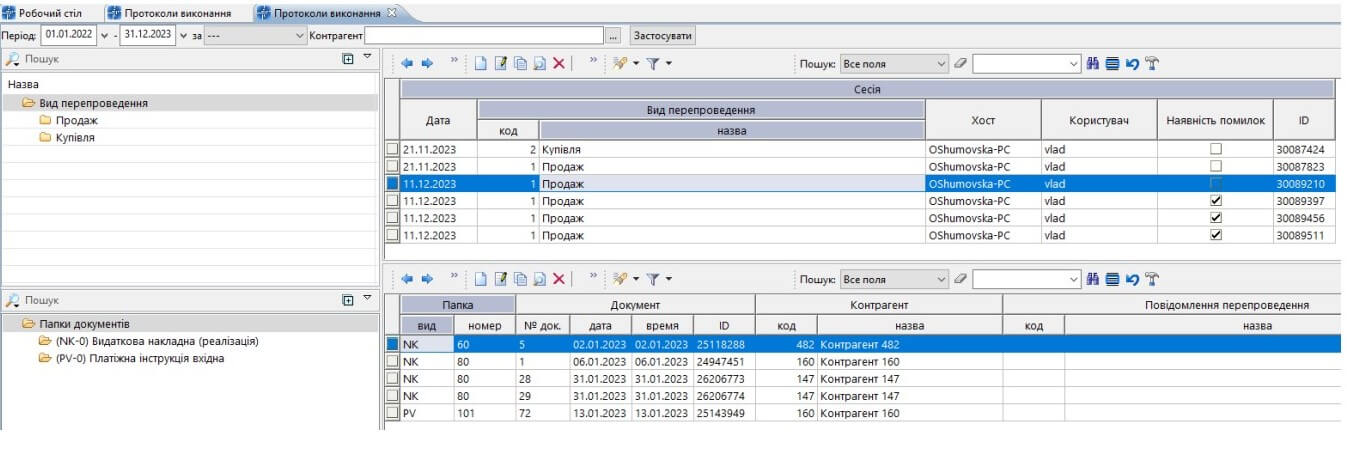Viewport: 1347px width, 453px height.
Task: Sort by the Хост column header
Action: coord(983,120)
